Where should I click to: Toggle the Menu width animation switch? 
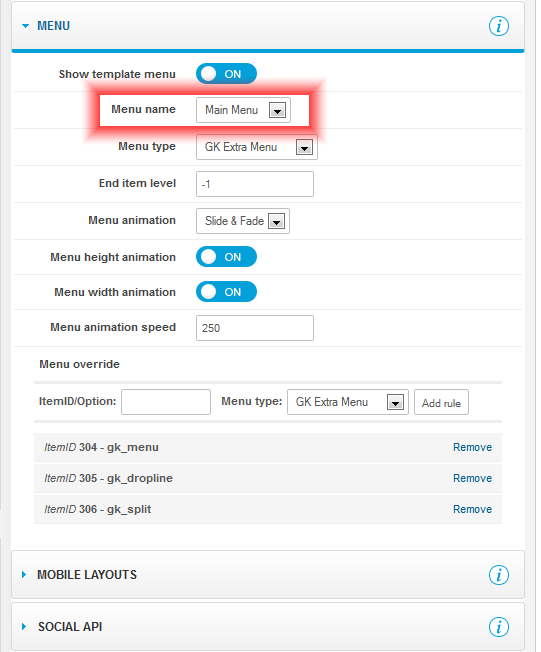coord(227,292)
